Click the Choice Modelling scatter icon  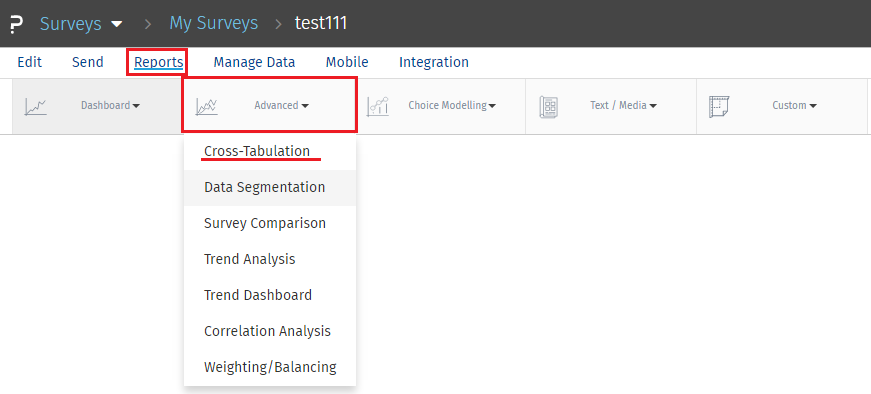pos(378,106)
